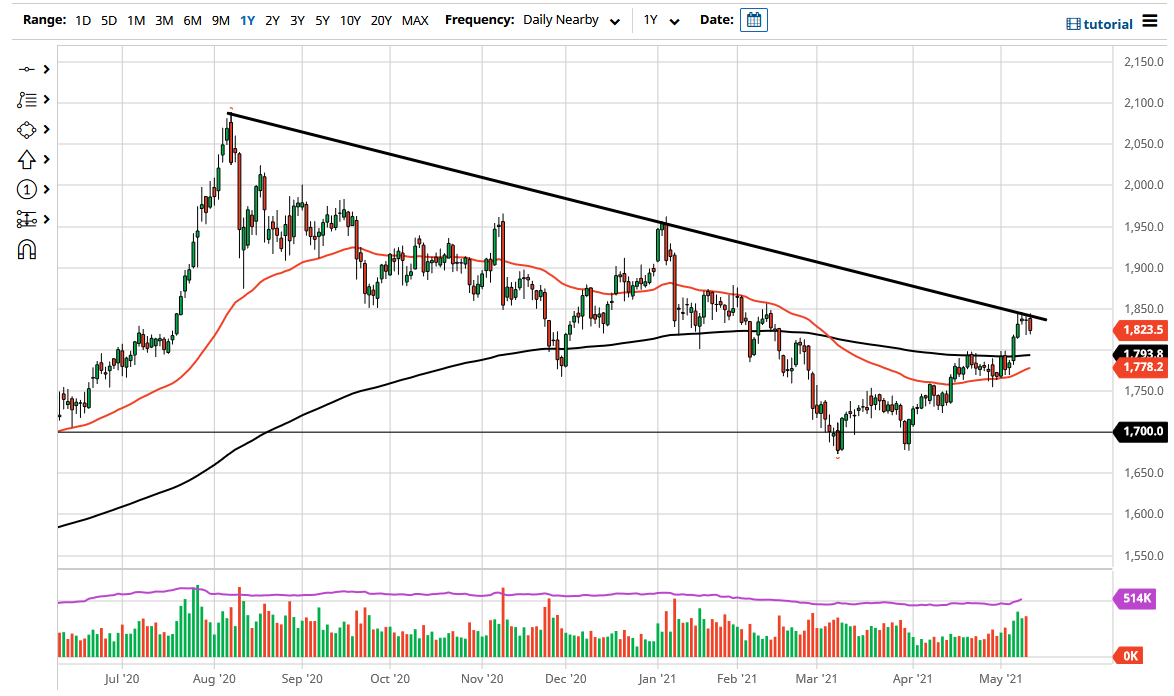
Task: Click the 0K volume axis label
Action: click(x=1129, y=656)
